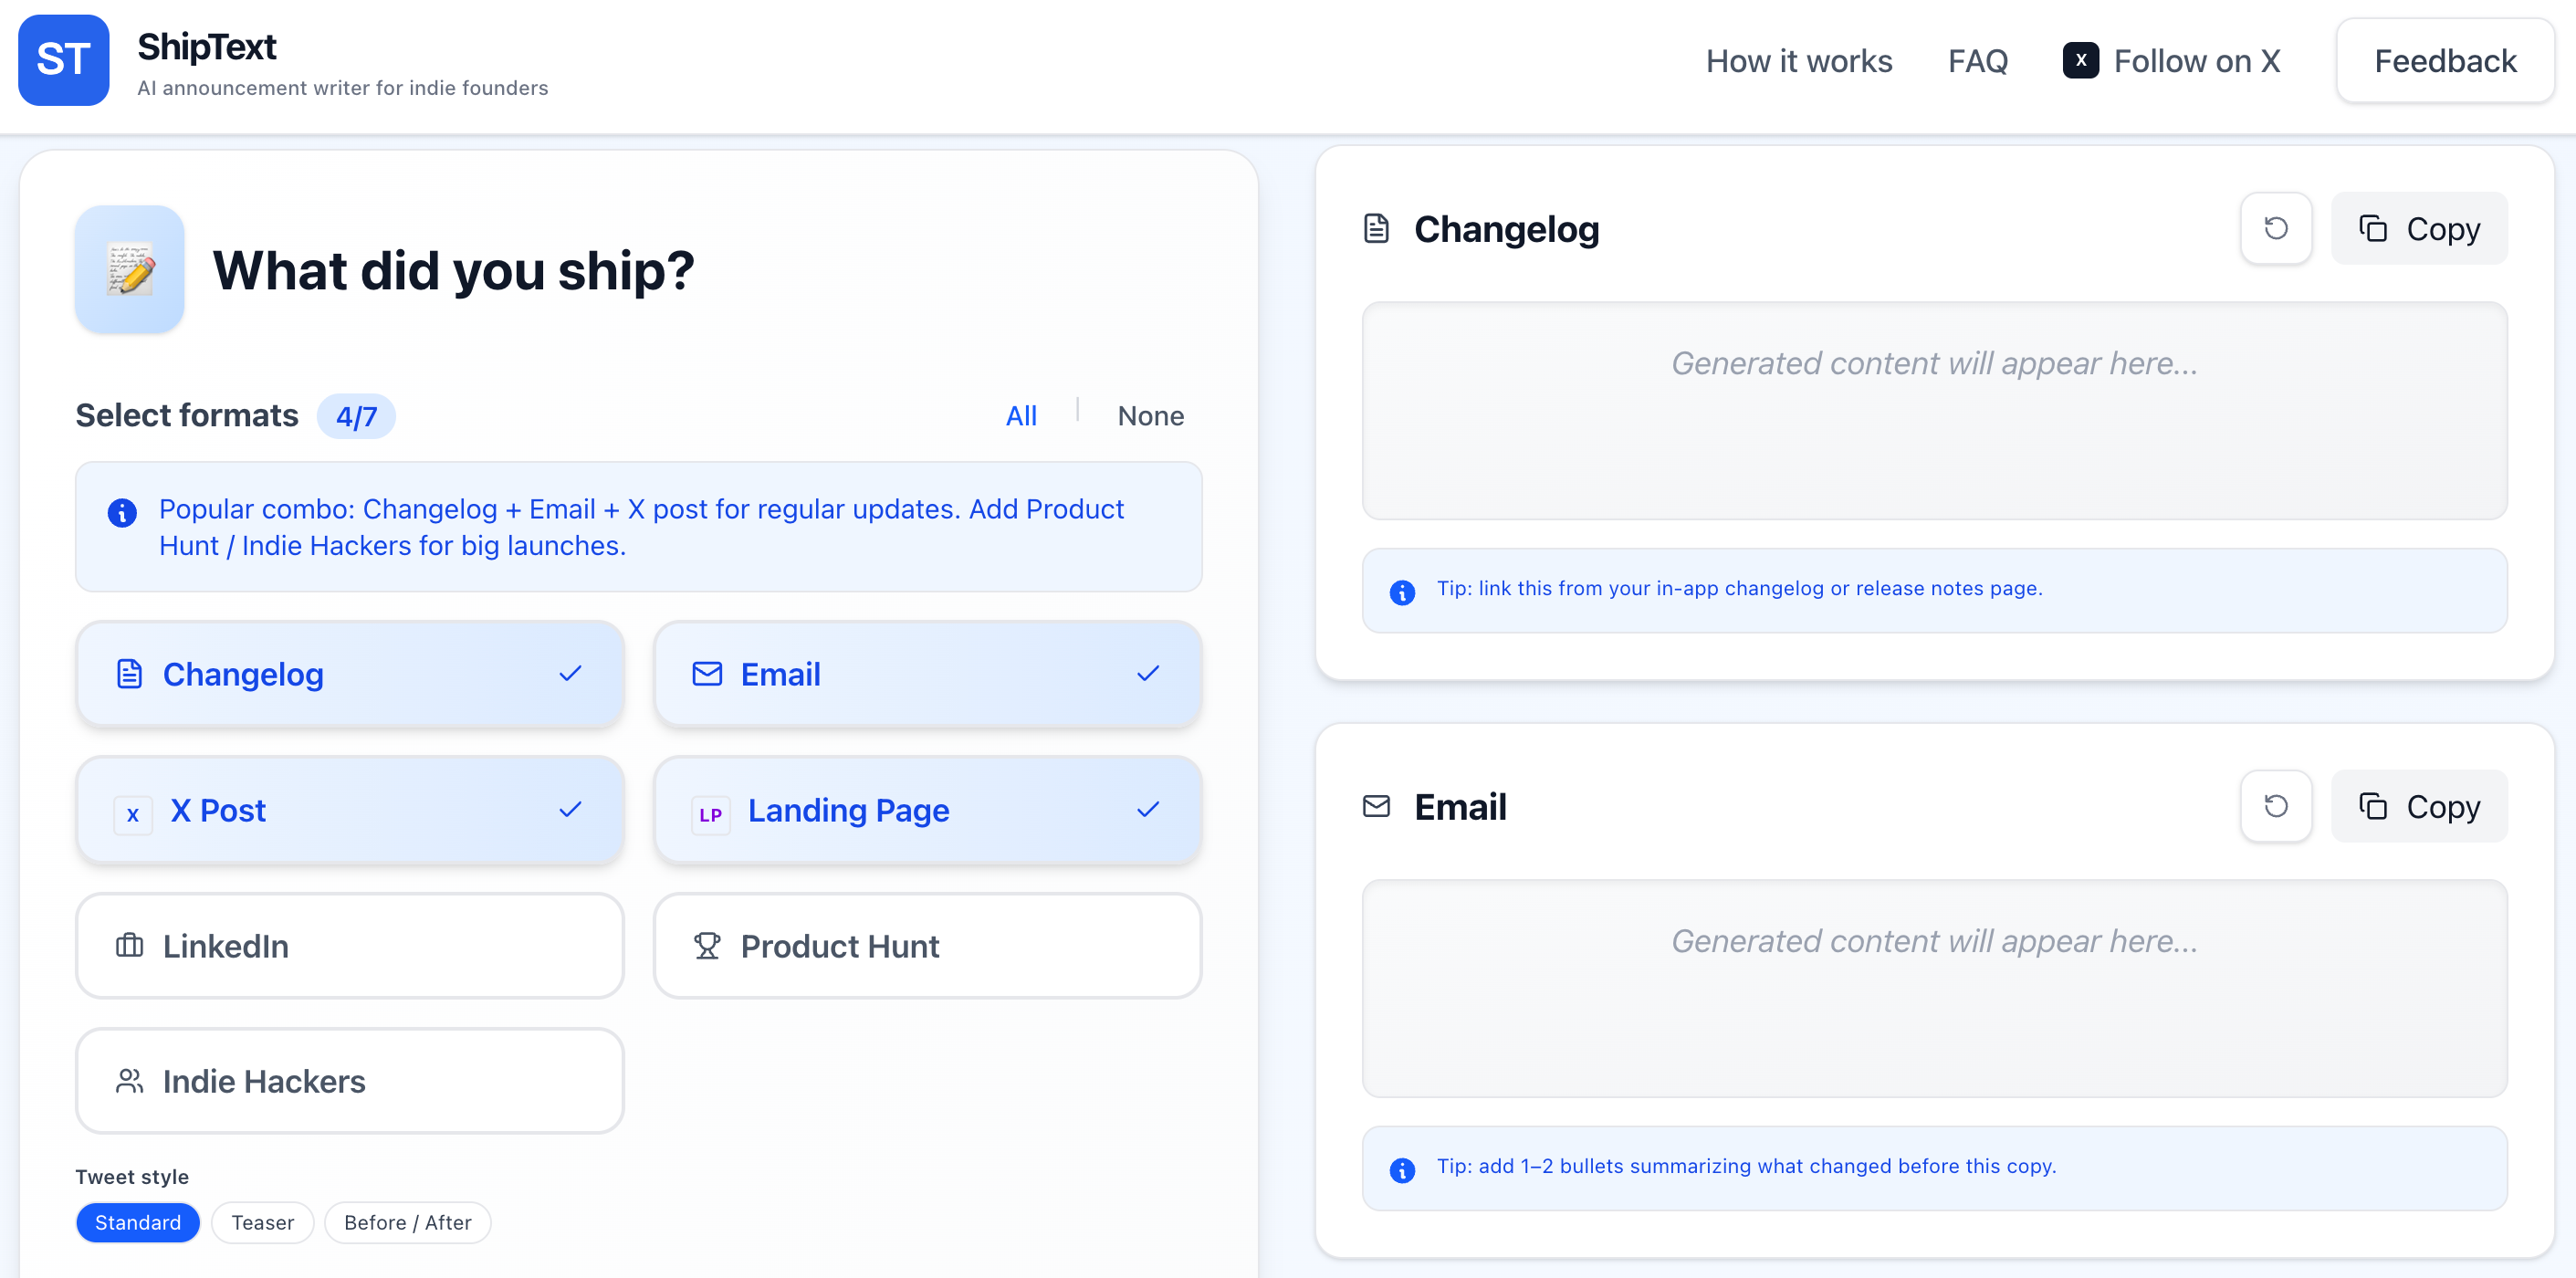
Task: Copy the Changelog content
Action: (2418, 229)
